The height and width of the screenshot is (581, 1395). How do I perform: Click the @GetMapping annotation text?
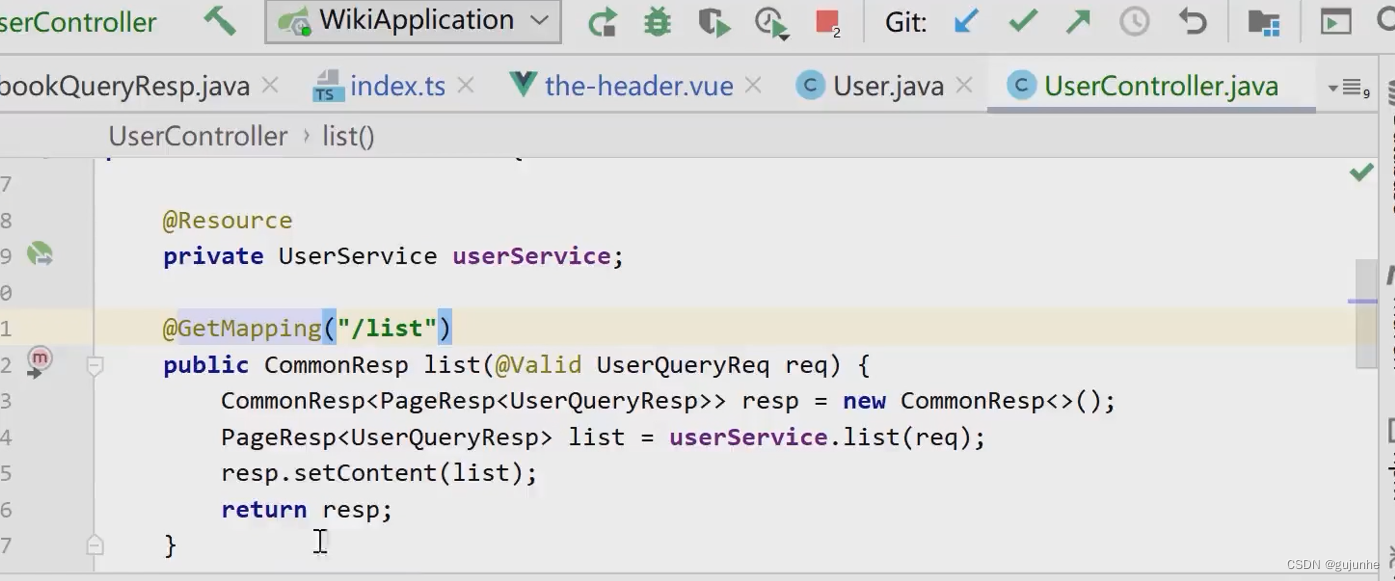(242, 328)
